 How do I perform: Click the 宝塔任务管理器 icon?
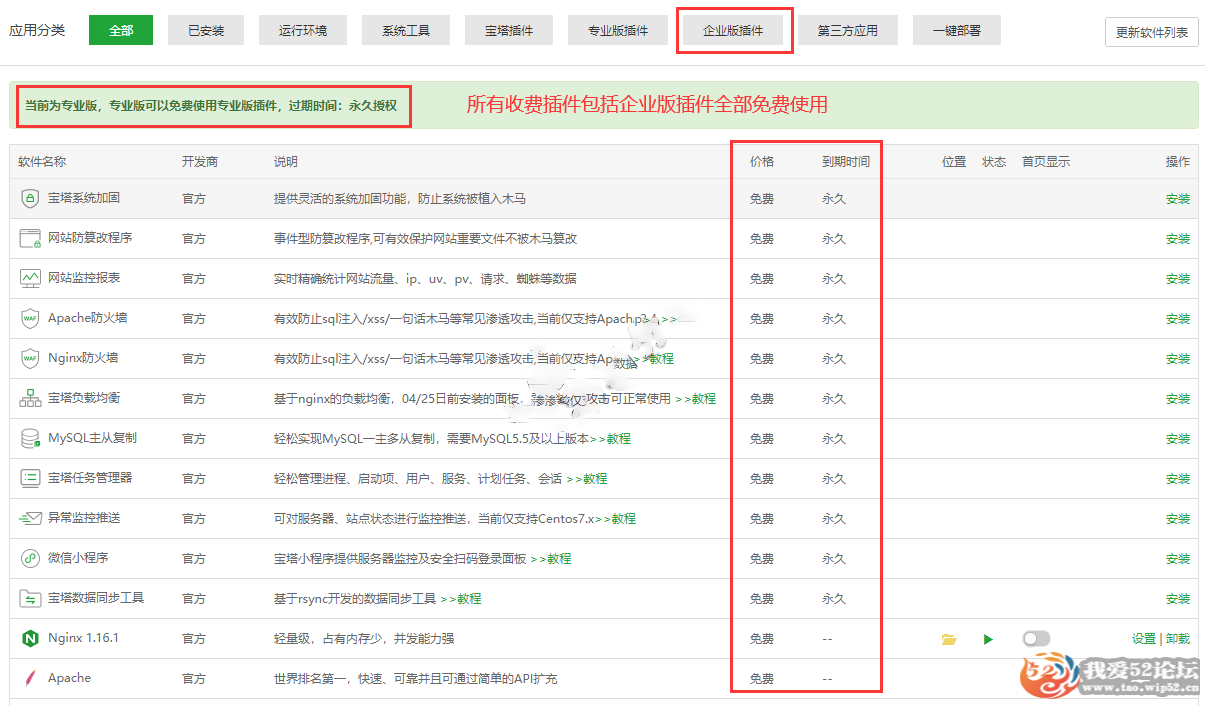coord(30,479)
